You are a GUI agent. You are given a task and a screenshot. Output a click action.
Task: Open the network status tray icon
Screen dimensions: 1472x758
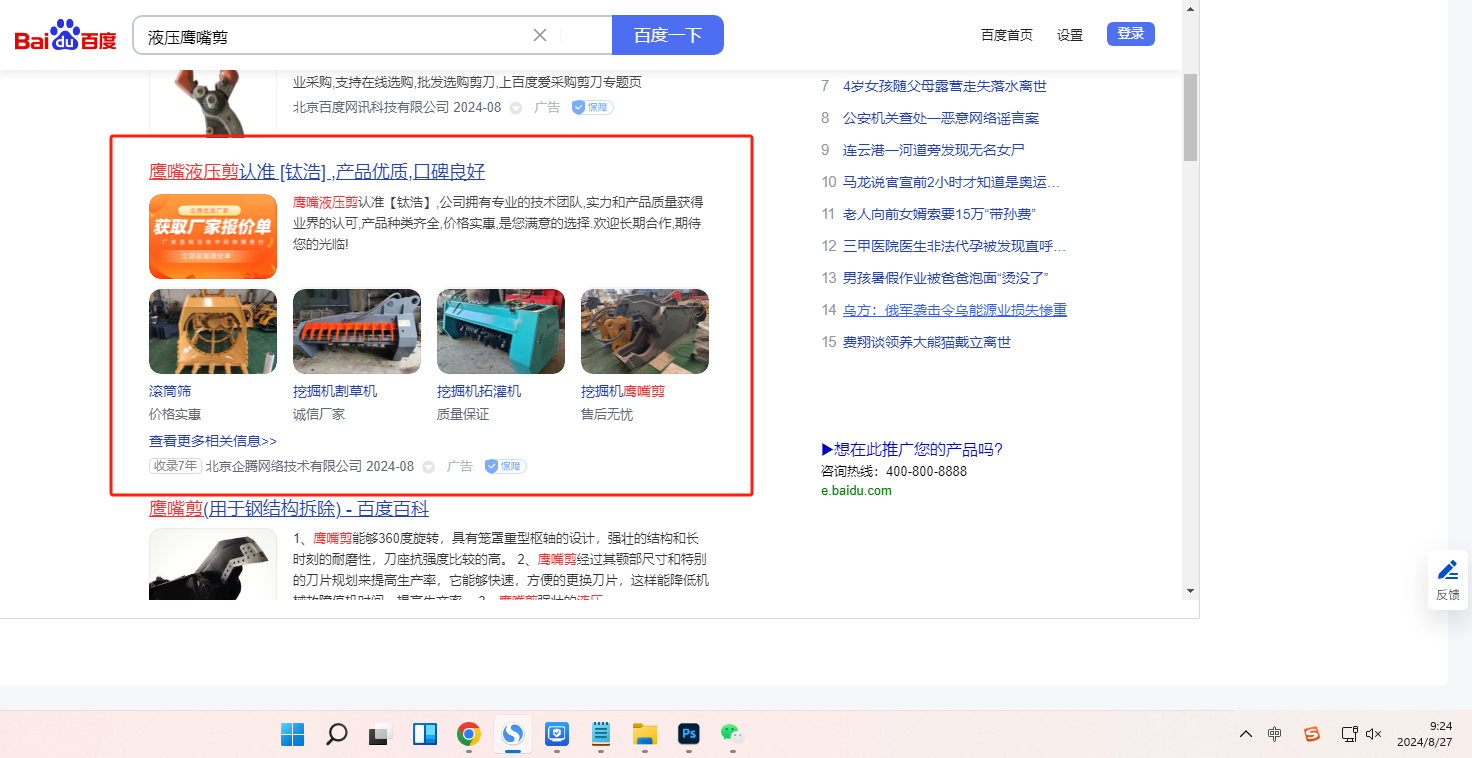coord(1349,734)
